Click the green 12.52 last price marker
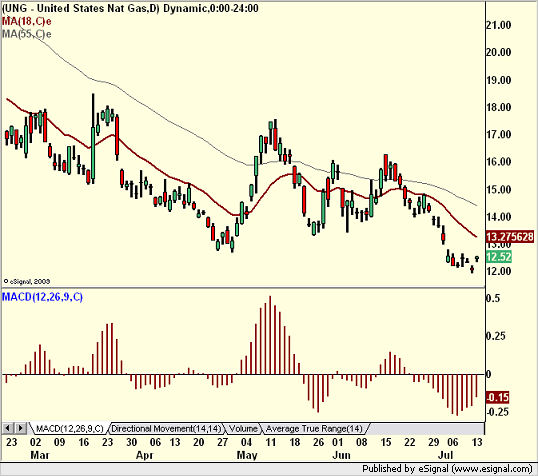Screen dimensions: 538x476 coord(499,257)
